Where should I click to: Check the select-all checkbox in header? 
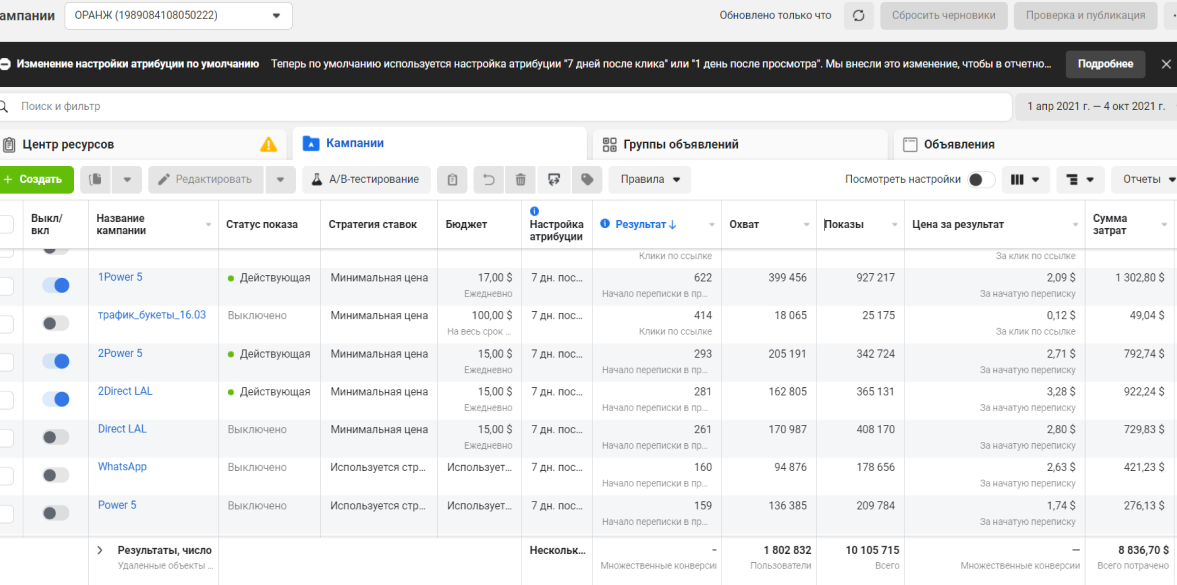[5, 224]
